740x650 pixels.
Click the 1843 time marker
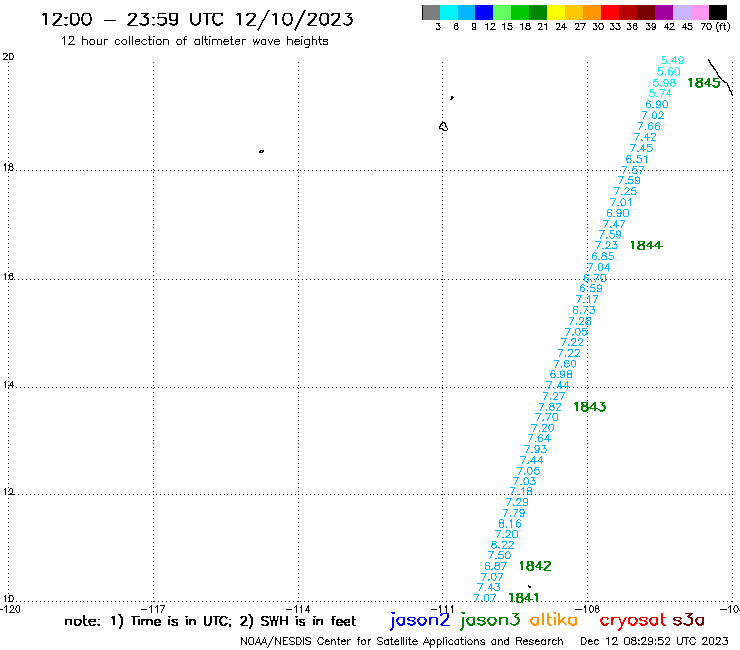pyautogui.click(x=589, y=407)
